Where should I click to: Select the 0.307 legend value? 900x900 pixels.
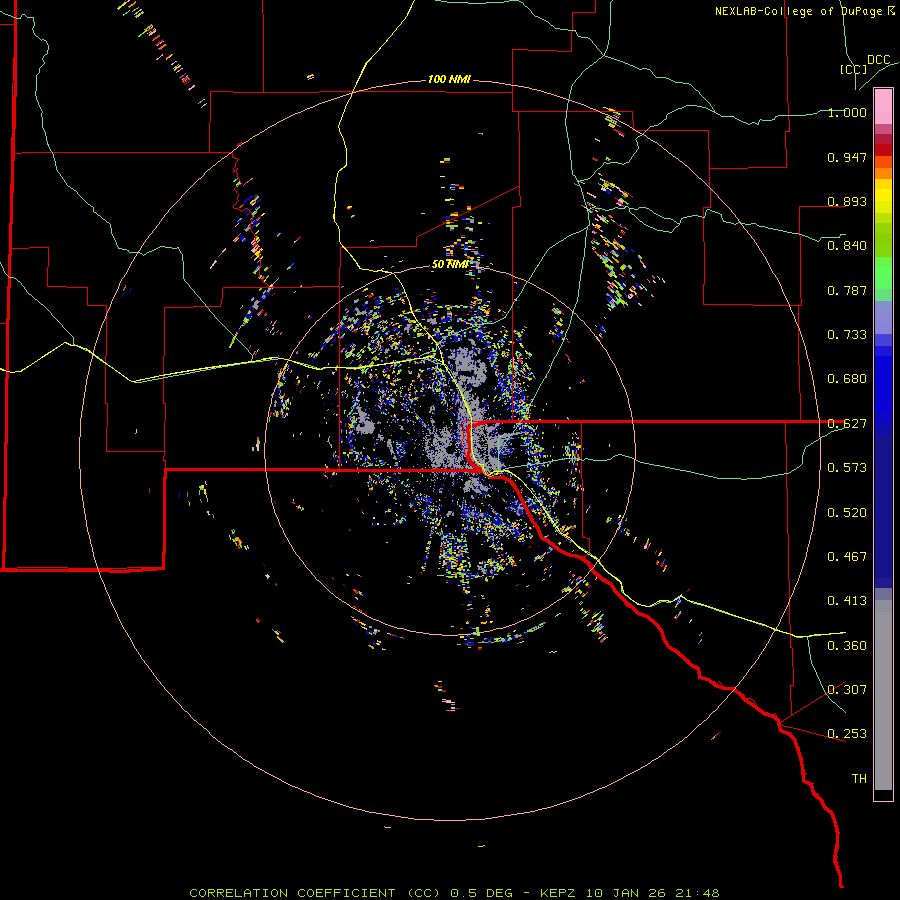pyautogui.click(x=847, y=690)
